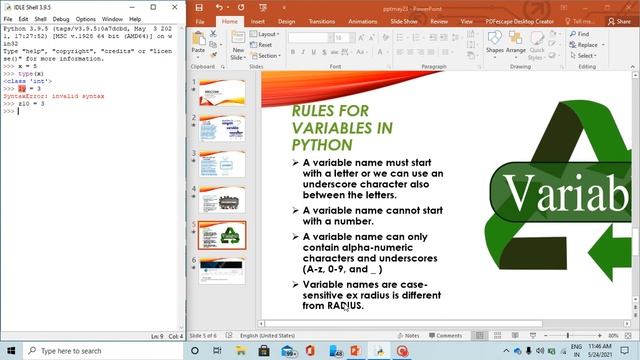640x360 pixels.
Task: Select slide 6 thumbnail
Action: point(222,270)
